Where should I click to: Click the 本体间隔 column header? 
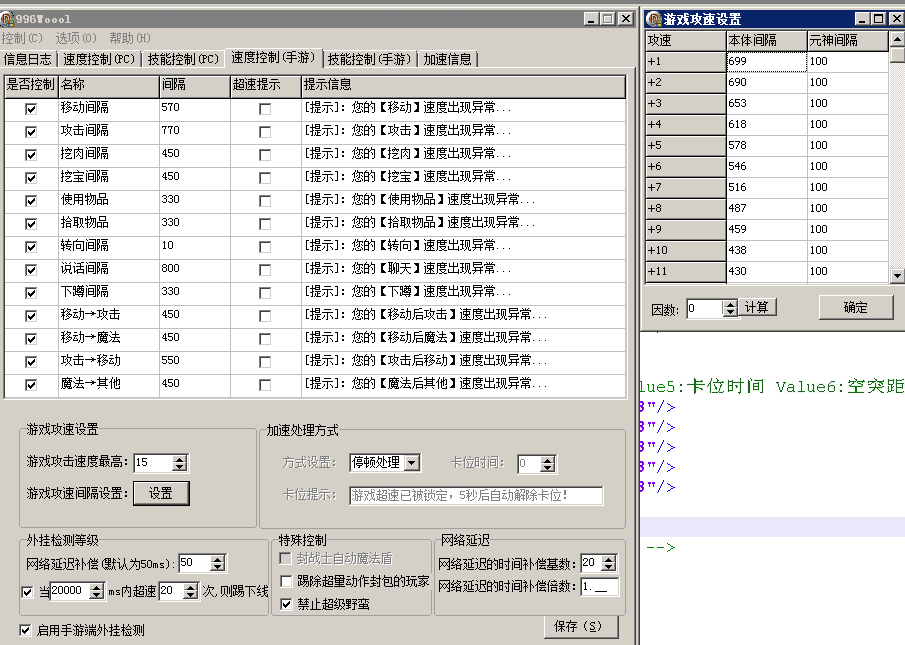point(766,40)
